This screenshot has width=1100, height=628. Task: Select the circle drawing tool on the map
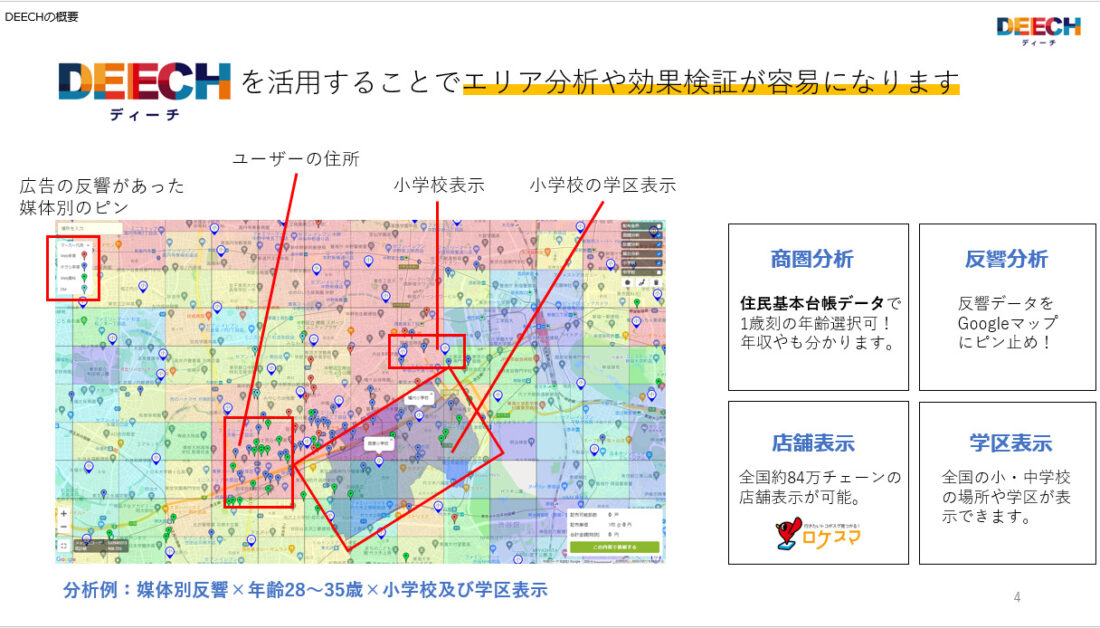(x=628, y=283)
